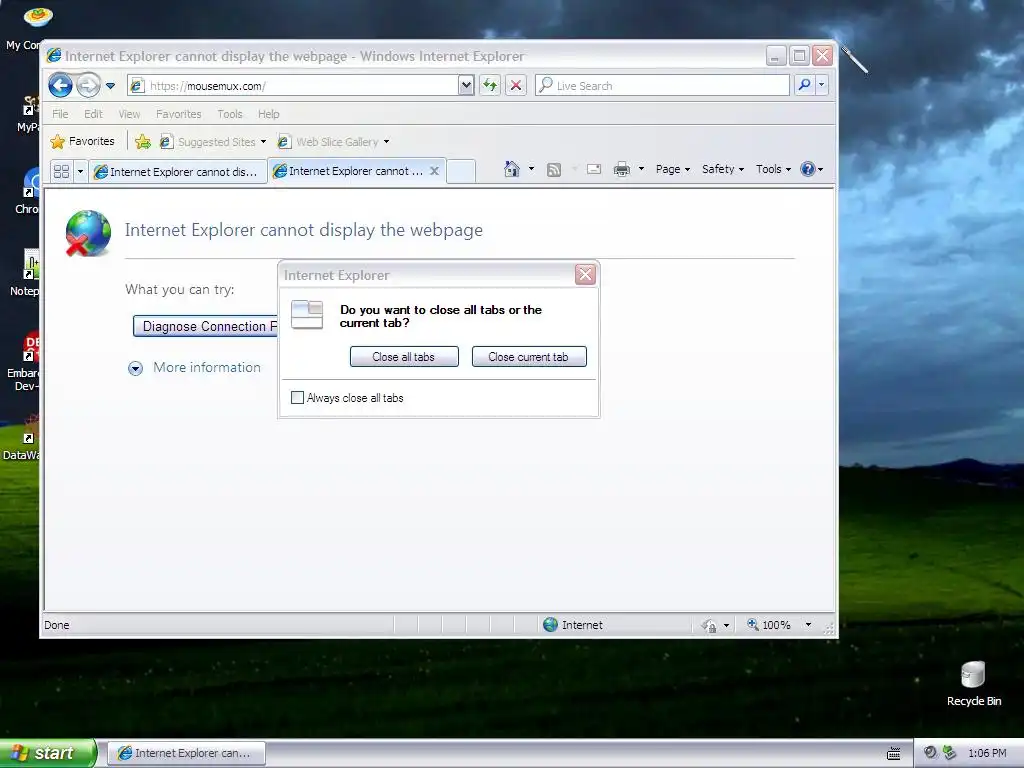Click the Internet Explorer taskbar button
This screenshot has width=1024, height=768.
pos(186,753)
